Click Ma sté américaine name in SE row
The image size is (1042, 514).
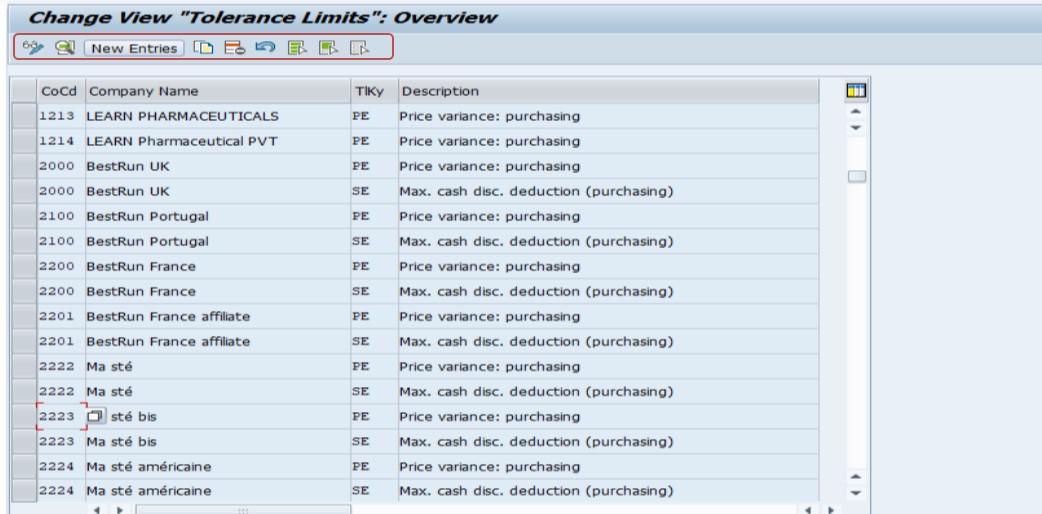(218, 491)
